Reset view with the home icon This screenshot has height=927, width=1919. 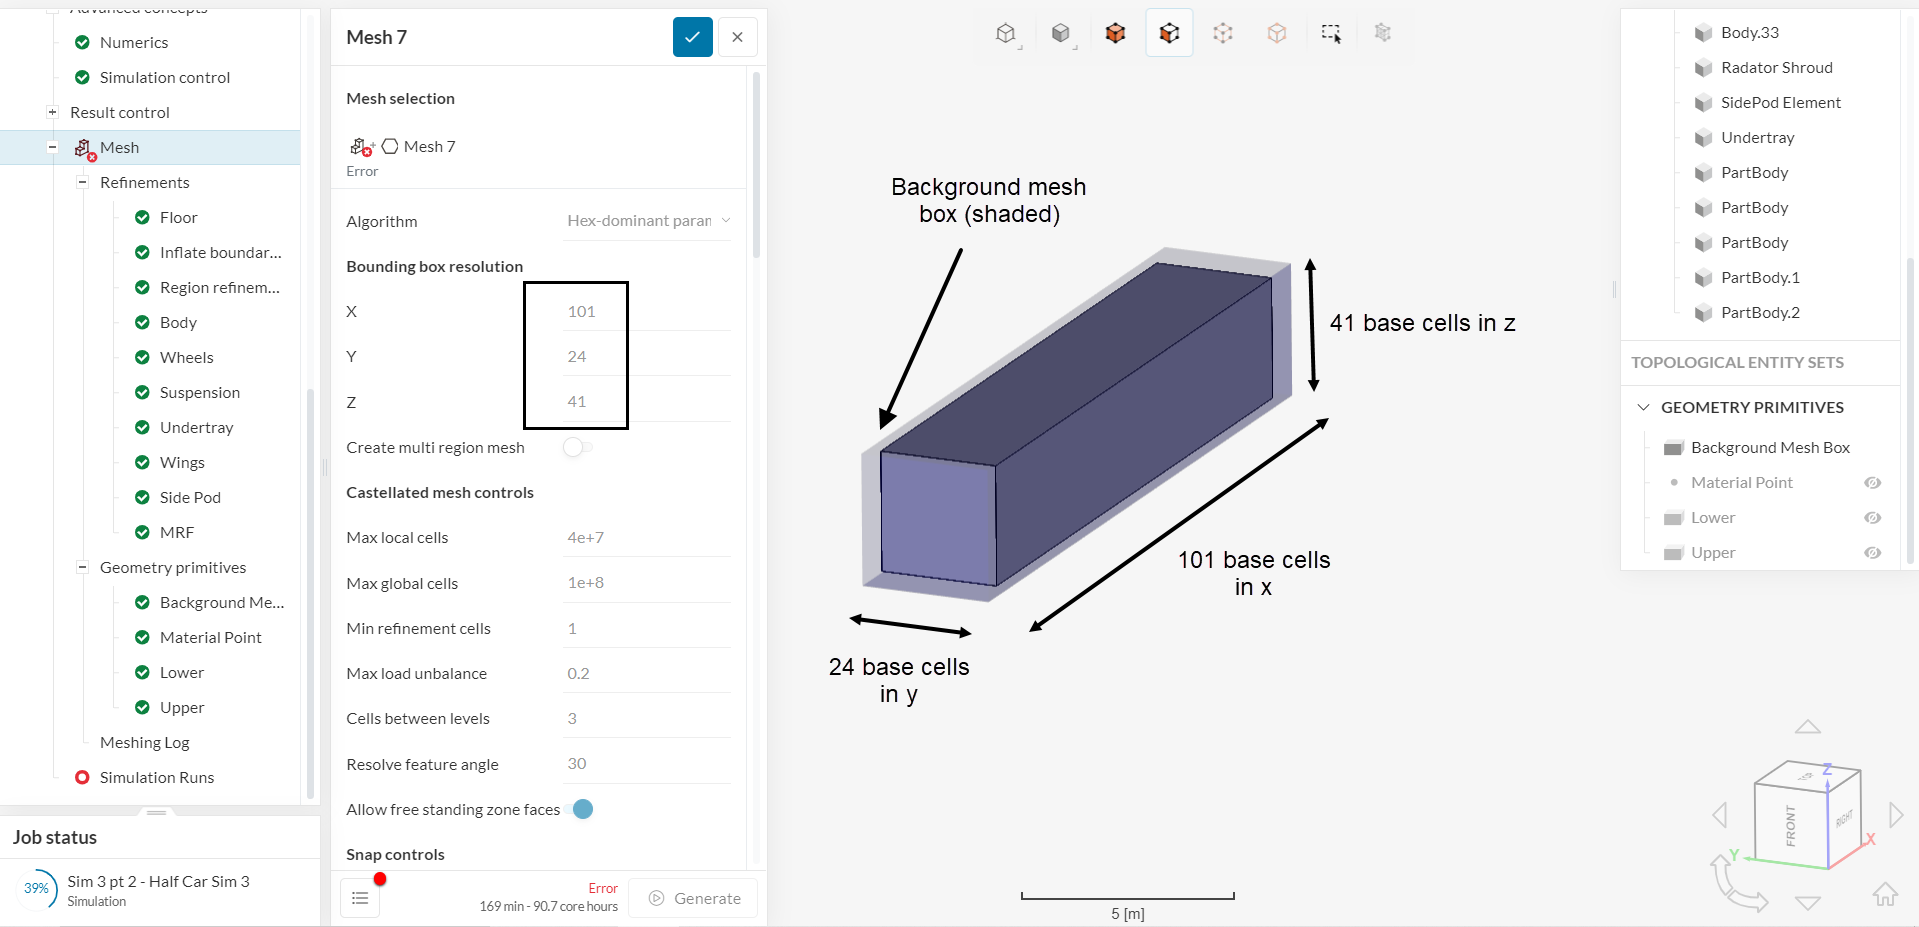[x=1885, y=894]
